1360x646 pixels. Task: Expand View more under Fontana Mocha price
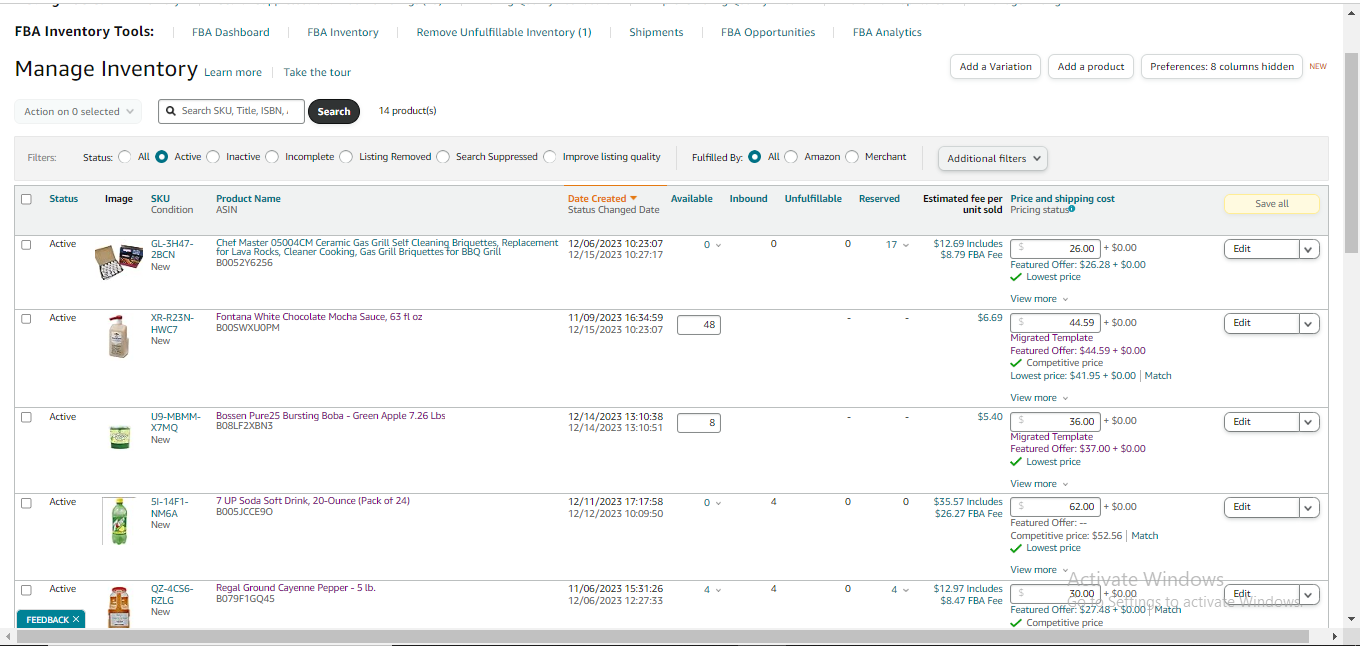point(1039,398)
